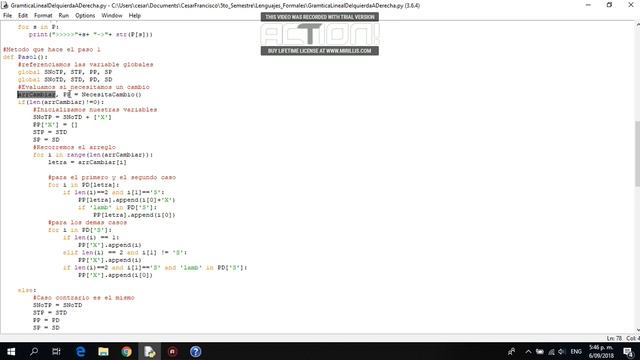This screenshot has width=640, height=360.
Task: Click line "PP[letra].append(i[0]+'X')"
Action: (126, 200)
